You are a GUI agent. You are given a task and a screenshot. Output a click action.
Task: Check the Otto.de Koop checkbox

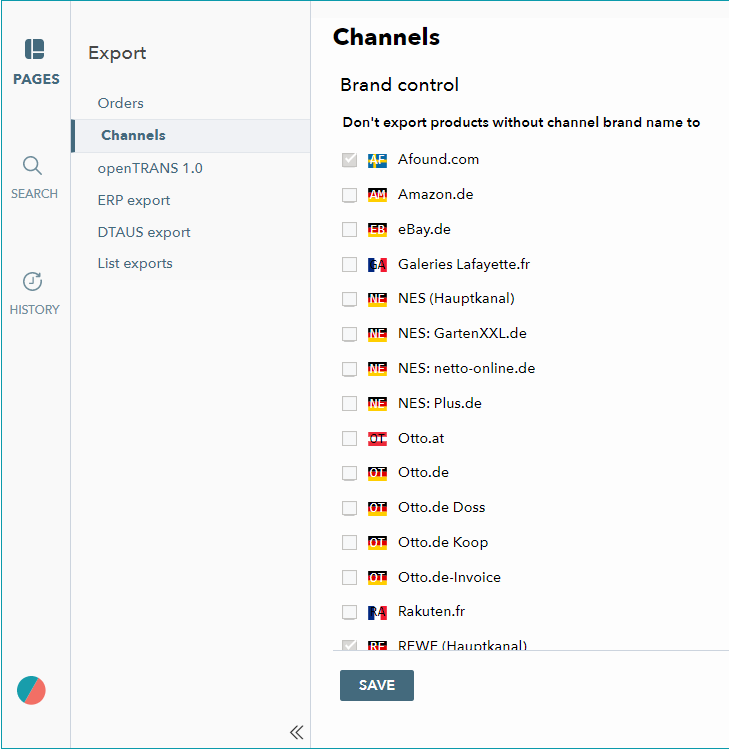[x=349, y=542]
